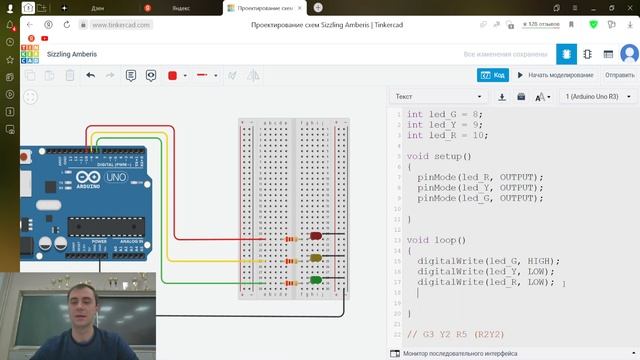Open the notes tool
This screenshot has width=640, height=360.
131,76
